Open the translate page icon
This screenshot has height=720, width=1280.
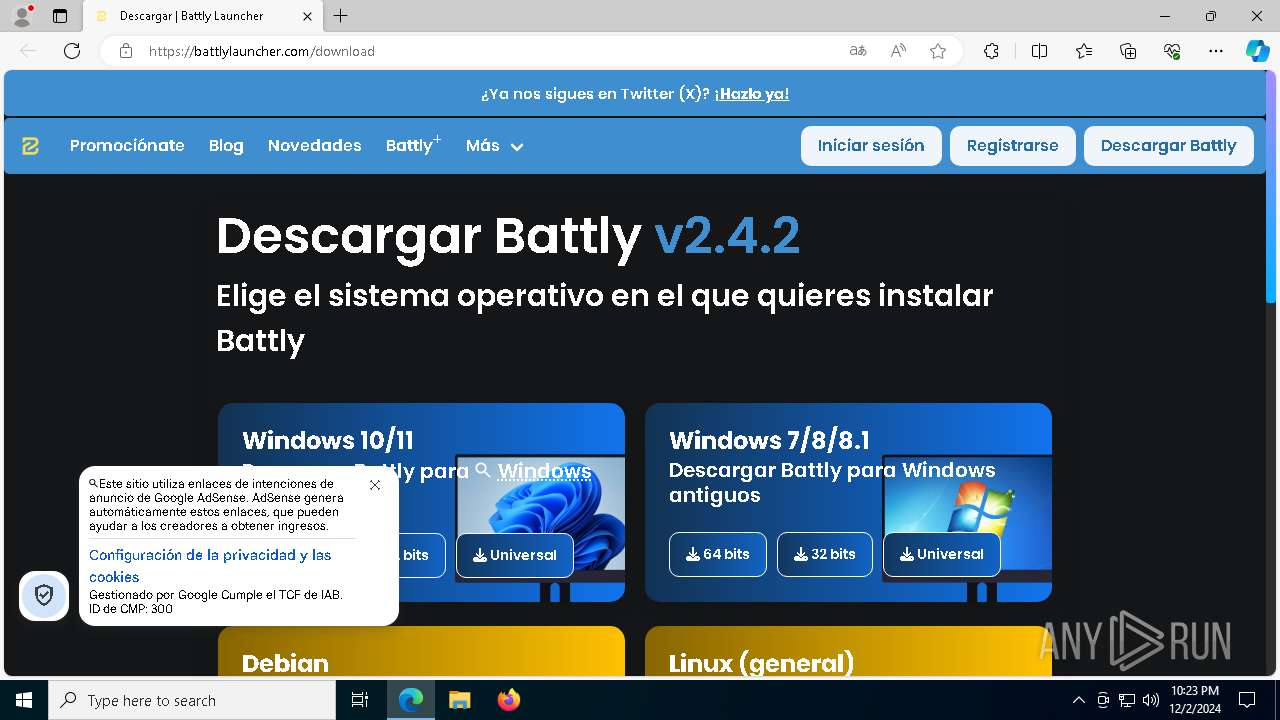(x=858, y=51)
